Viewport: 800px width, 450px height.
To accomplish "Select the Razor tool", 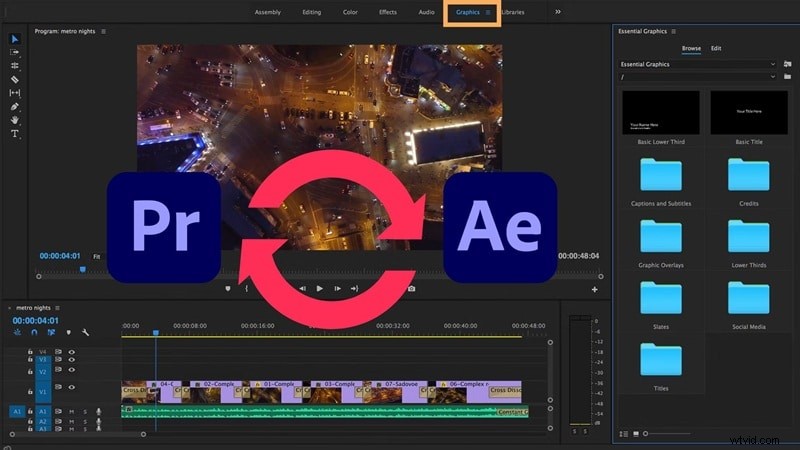I will (x=15, y=80).
